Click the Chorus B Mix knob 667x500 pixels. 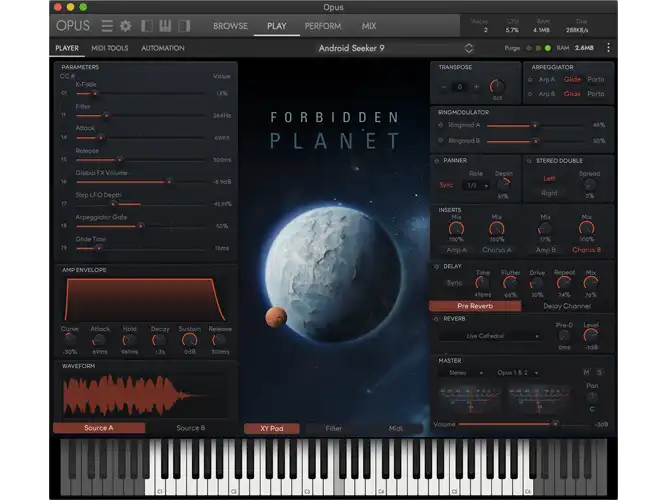(x=587, y=229)
